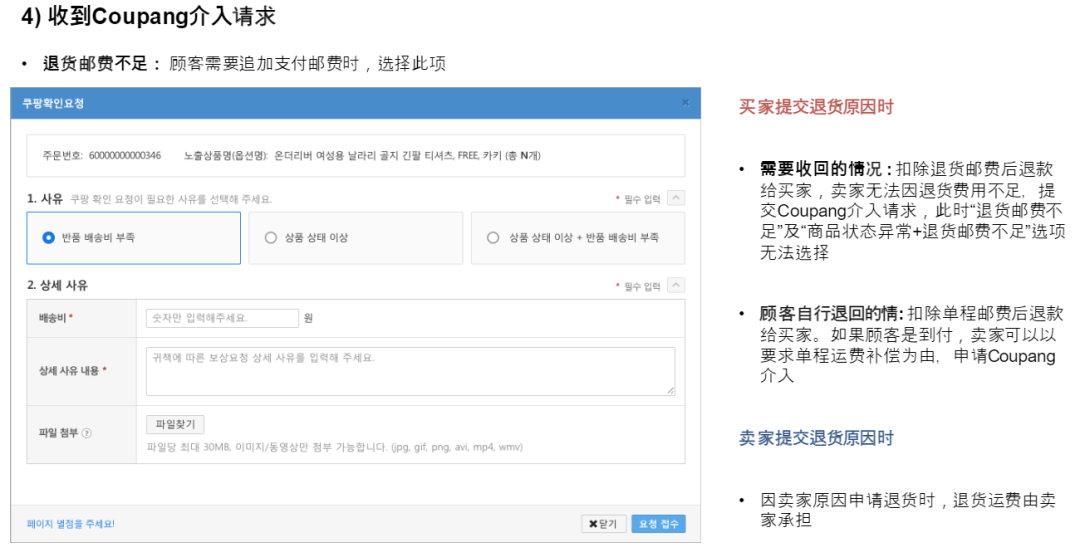
Task: Click the 상세 사유 내용 field label
Action: [x=69, y=371]
